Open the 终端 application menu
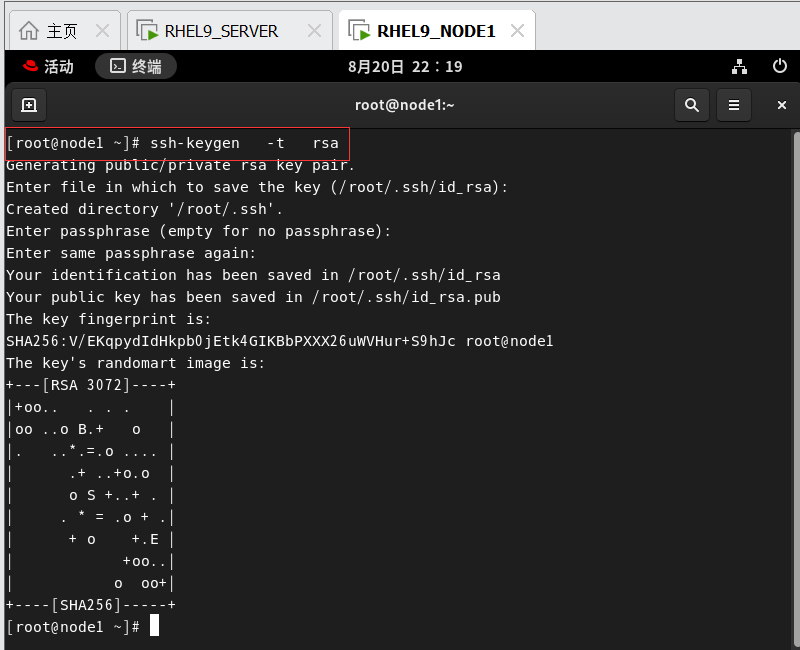The width and height of the screenshot is (800, 650). tap(136, 66)
